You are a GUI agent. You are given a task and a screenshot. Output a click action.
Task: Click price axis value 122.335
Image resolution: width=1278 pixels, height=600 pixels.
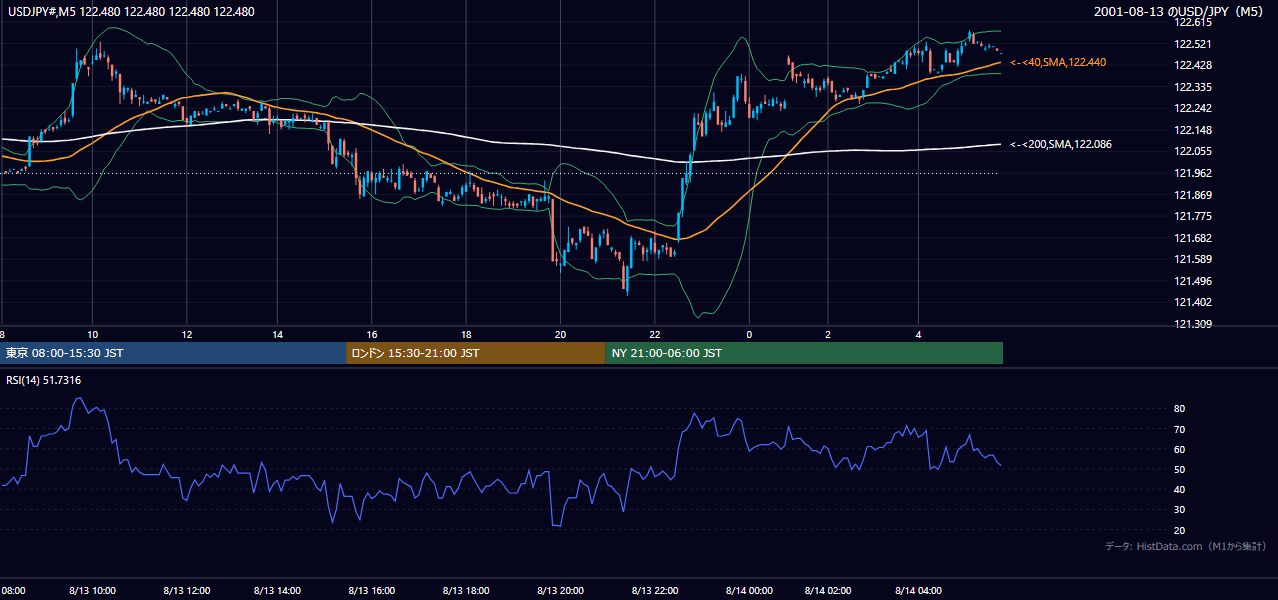[x=1194, y=87]
